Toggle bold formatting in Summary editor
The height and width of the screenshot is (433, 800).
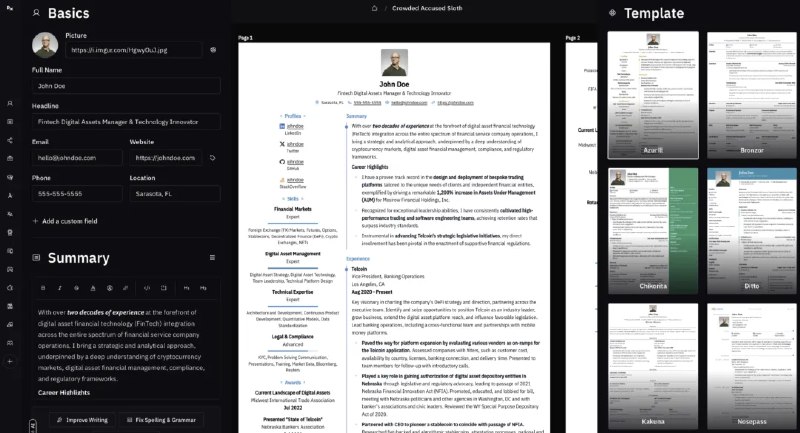pos(43,288)
